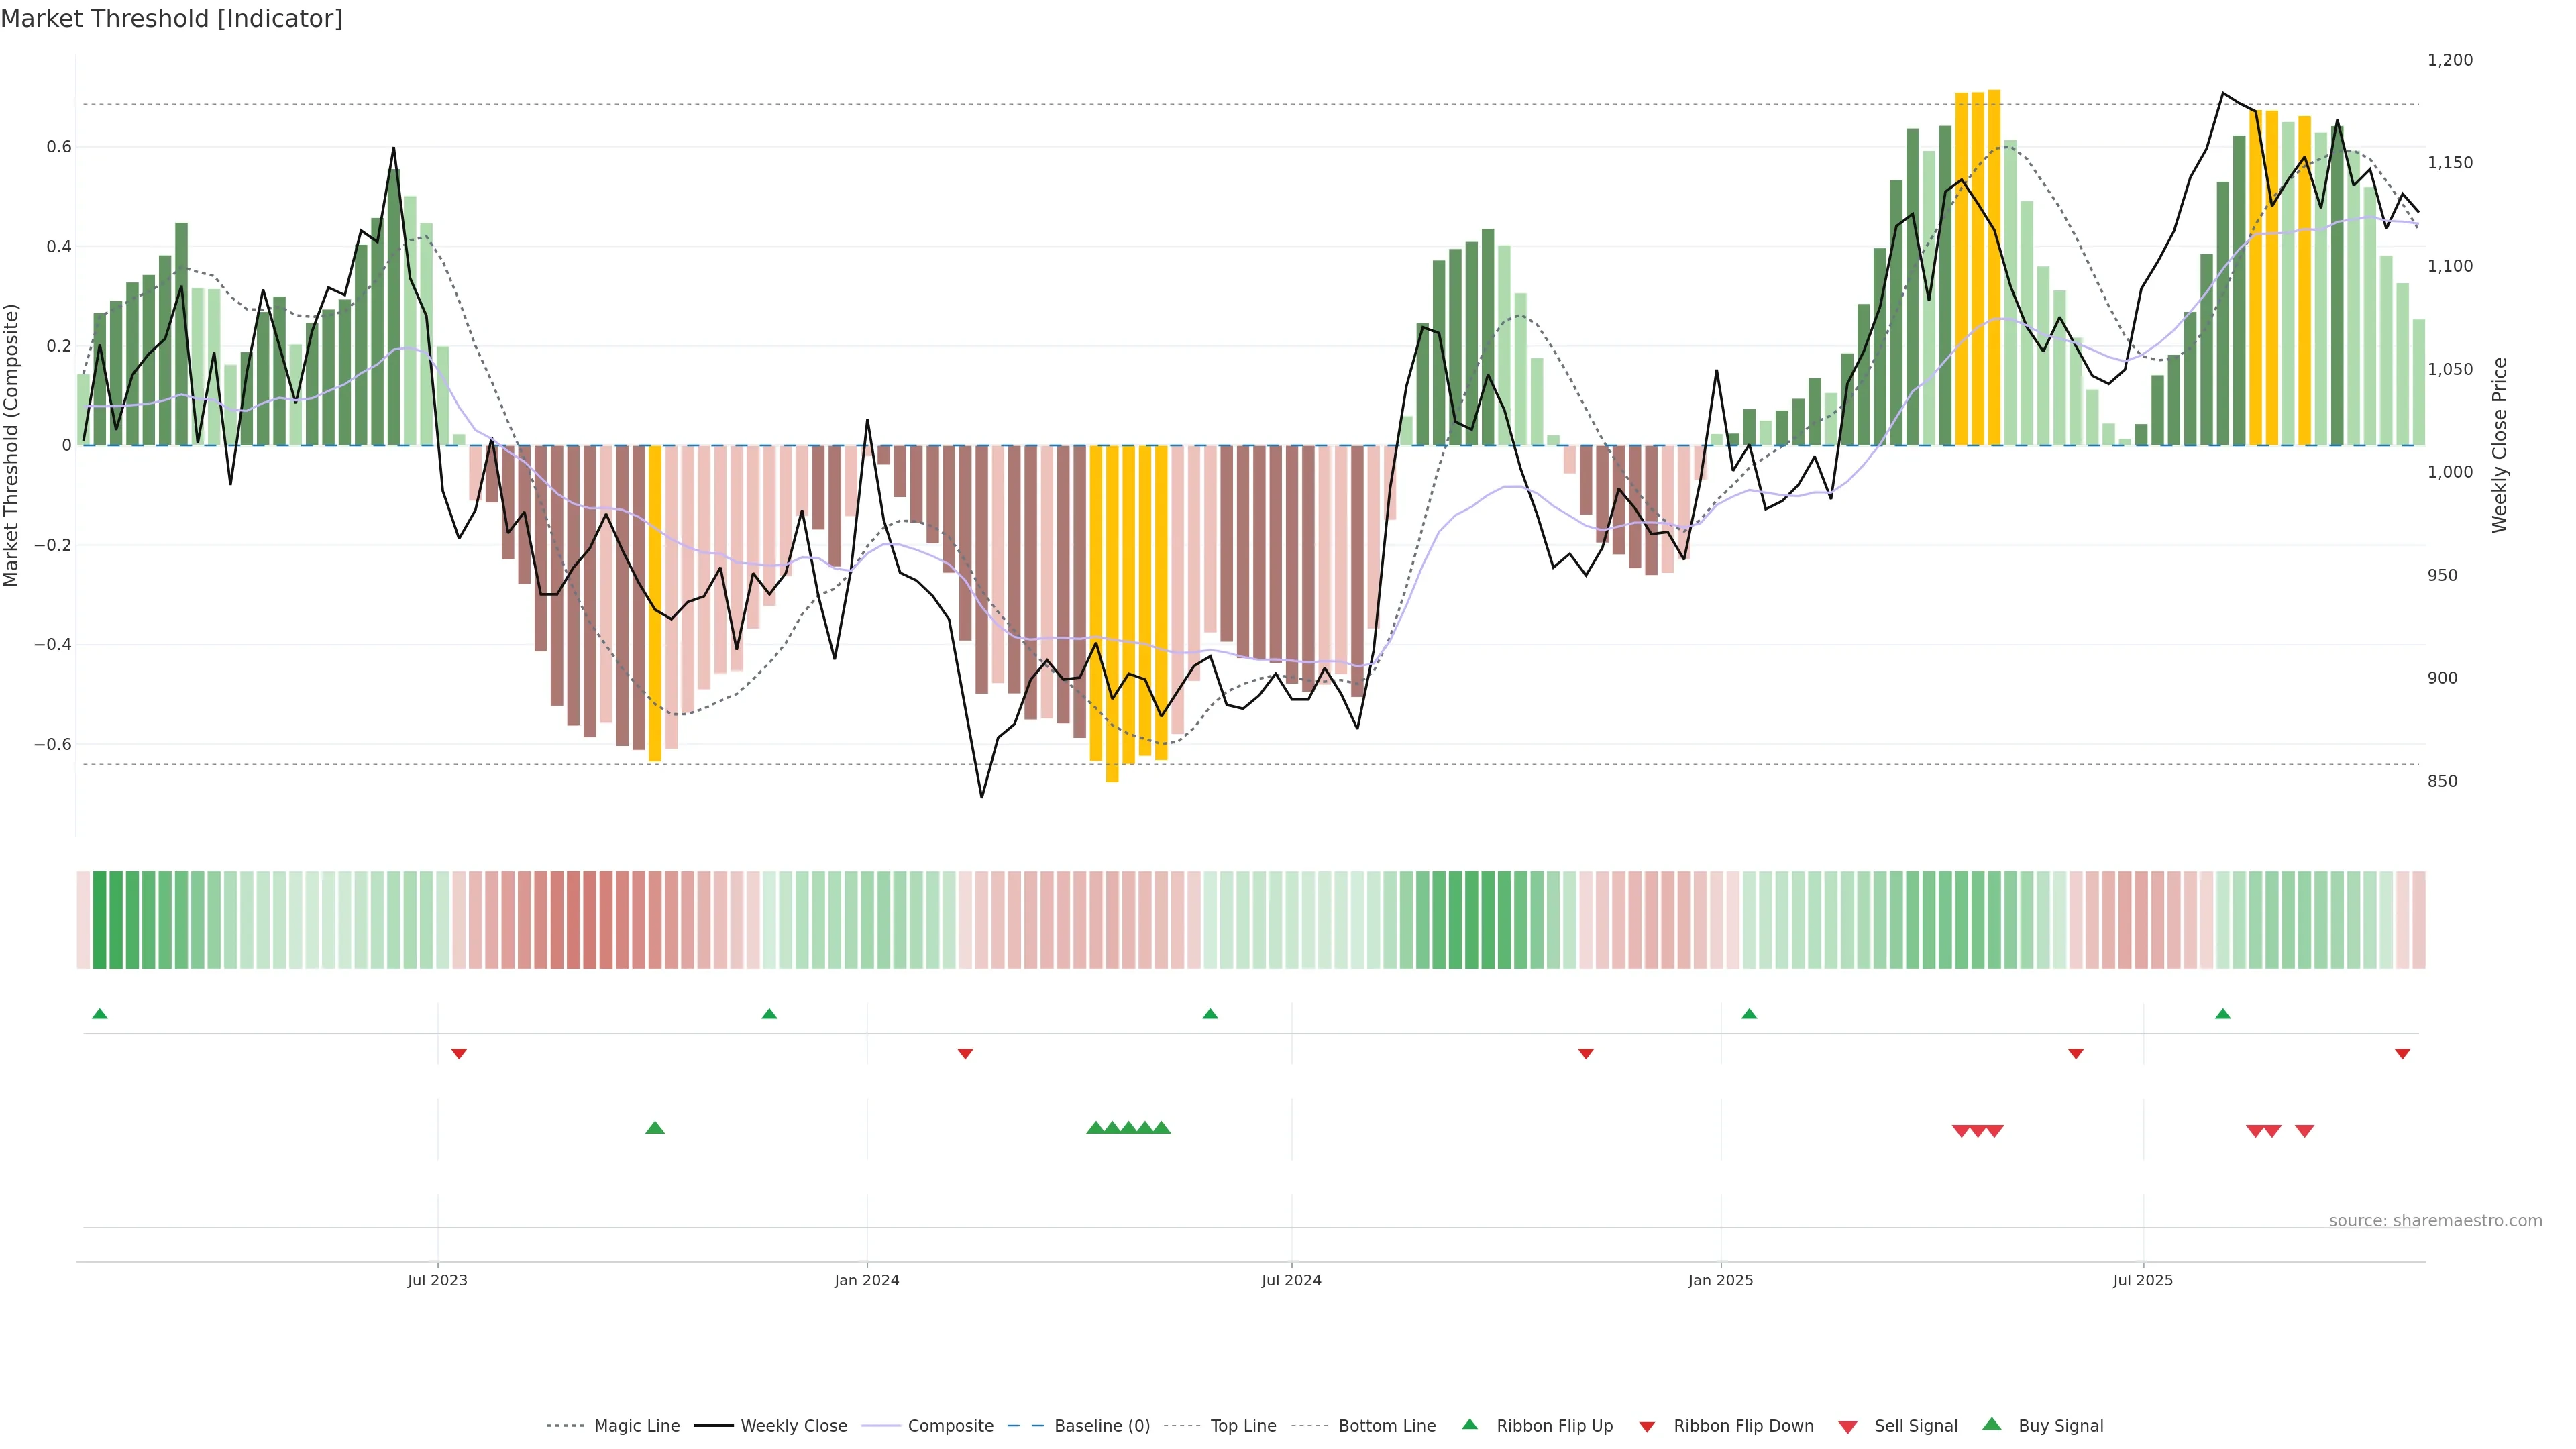Click the first Ribbon Flip Up marker at chart start

point(99,1014)
